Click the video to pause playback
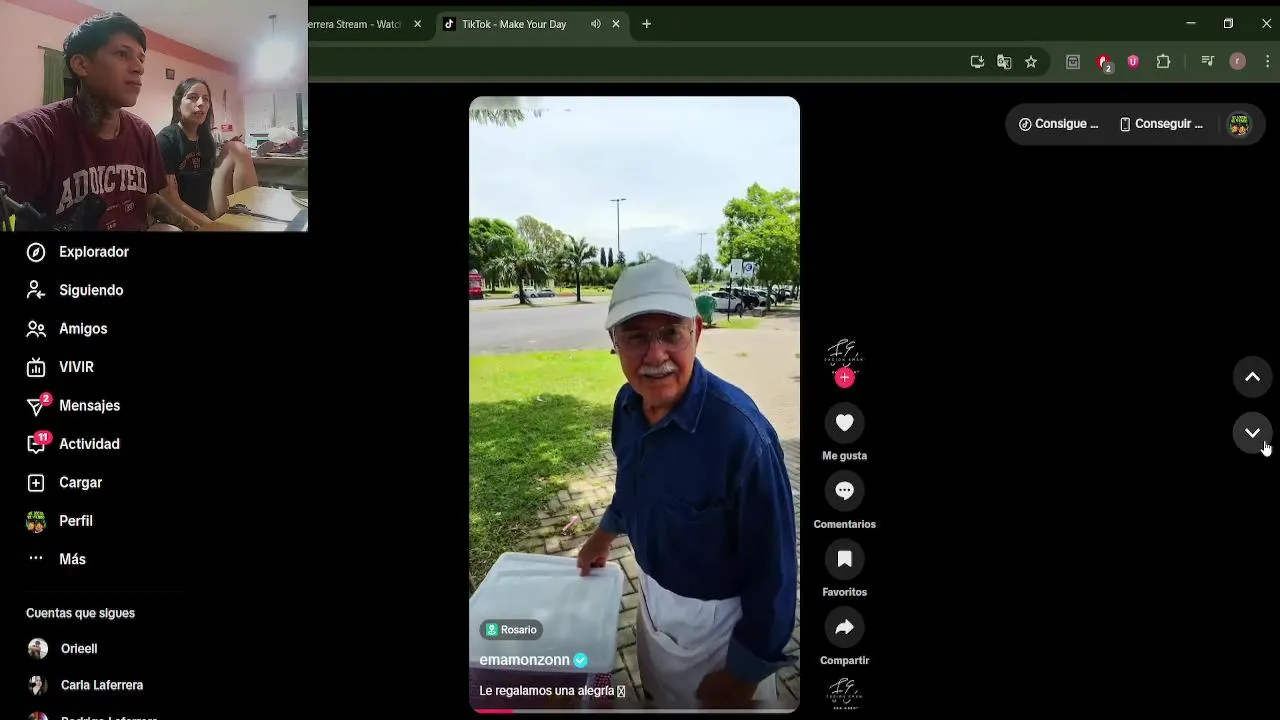Viewport: 1280px width, 720px height. tap(634, 404)
